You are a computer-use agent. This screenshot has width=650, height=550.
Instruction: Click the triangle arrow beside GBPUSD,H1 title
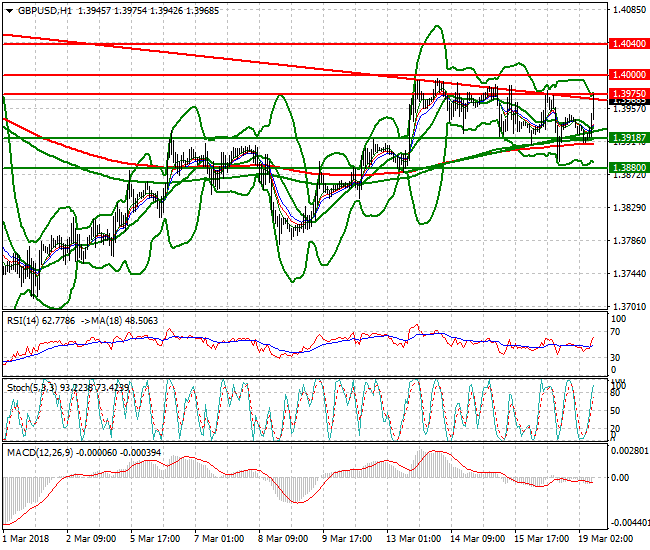point(10,11)
